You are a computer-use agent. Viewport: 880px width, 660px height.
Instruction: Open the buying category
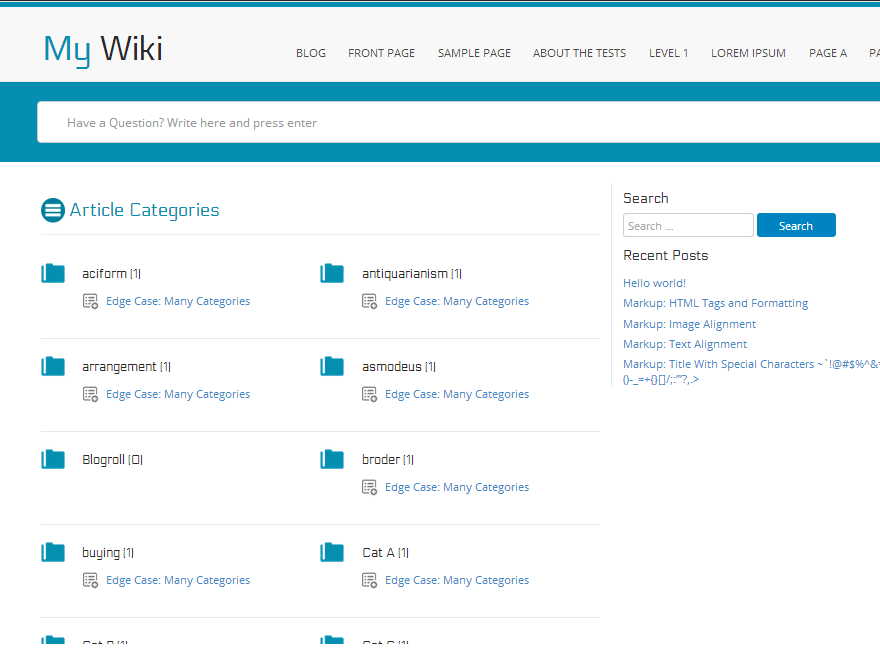click(108, 553)
